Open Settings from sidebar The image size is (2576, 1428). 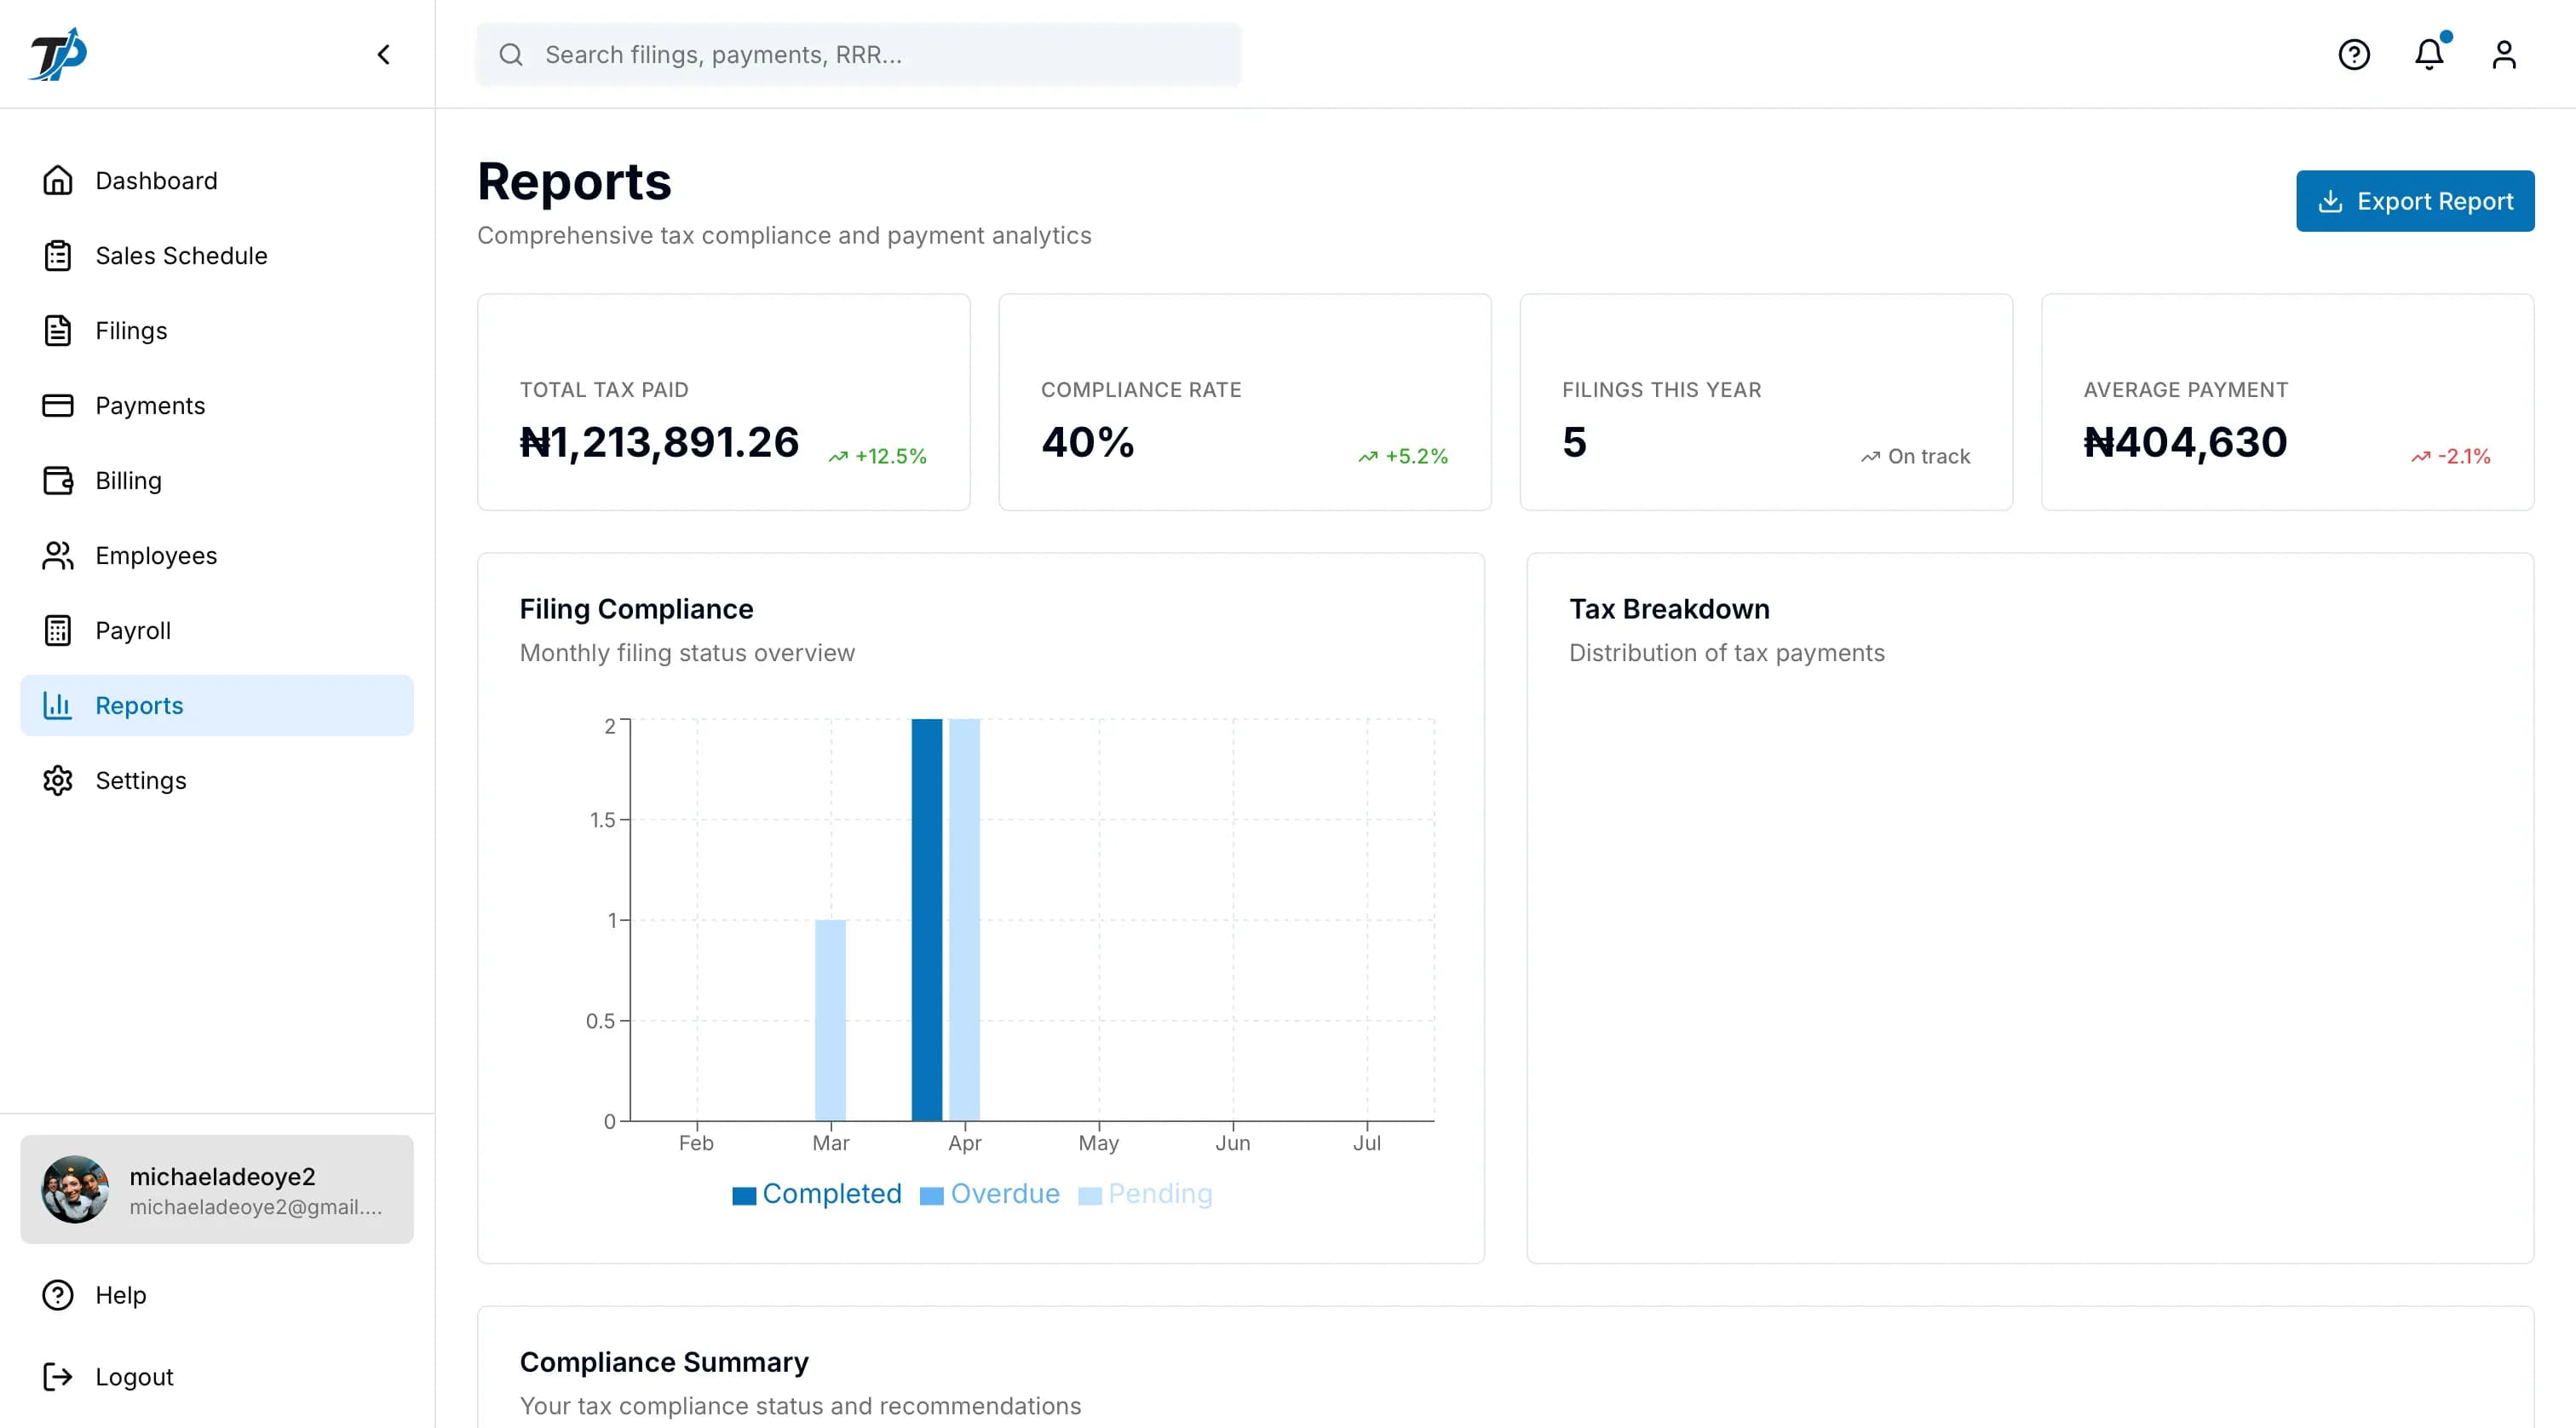pyautogui.click(x=217, y=780)
